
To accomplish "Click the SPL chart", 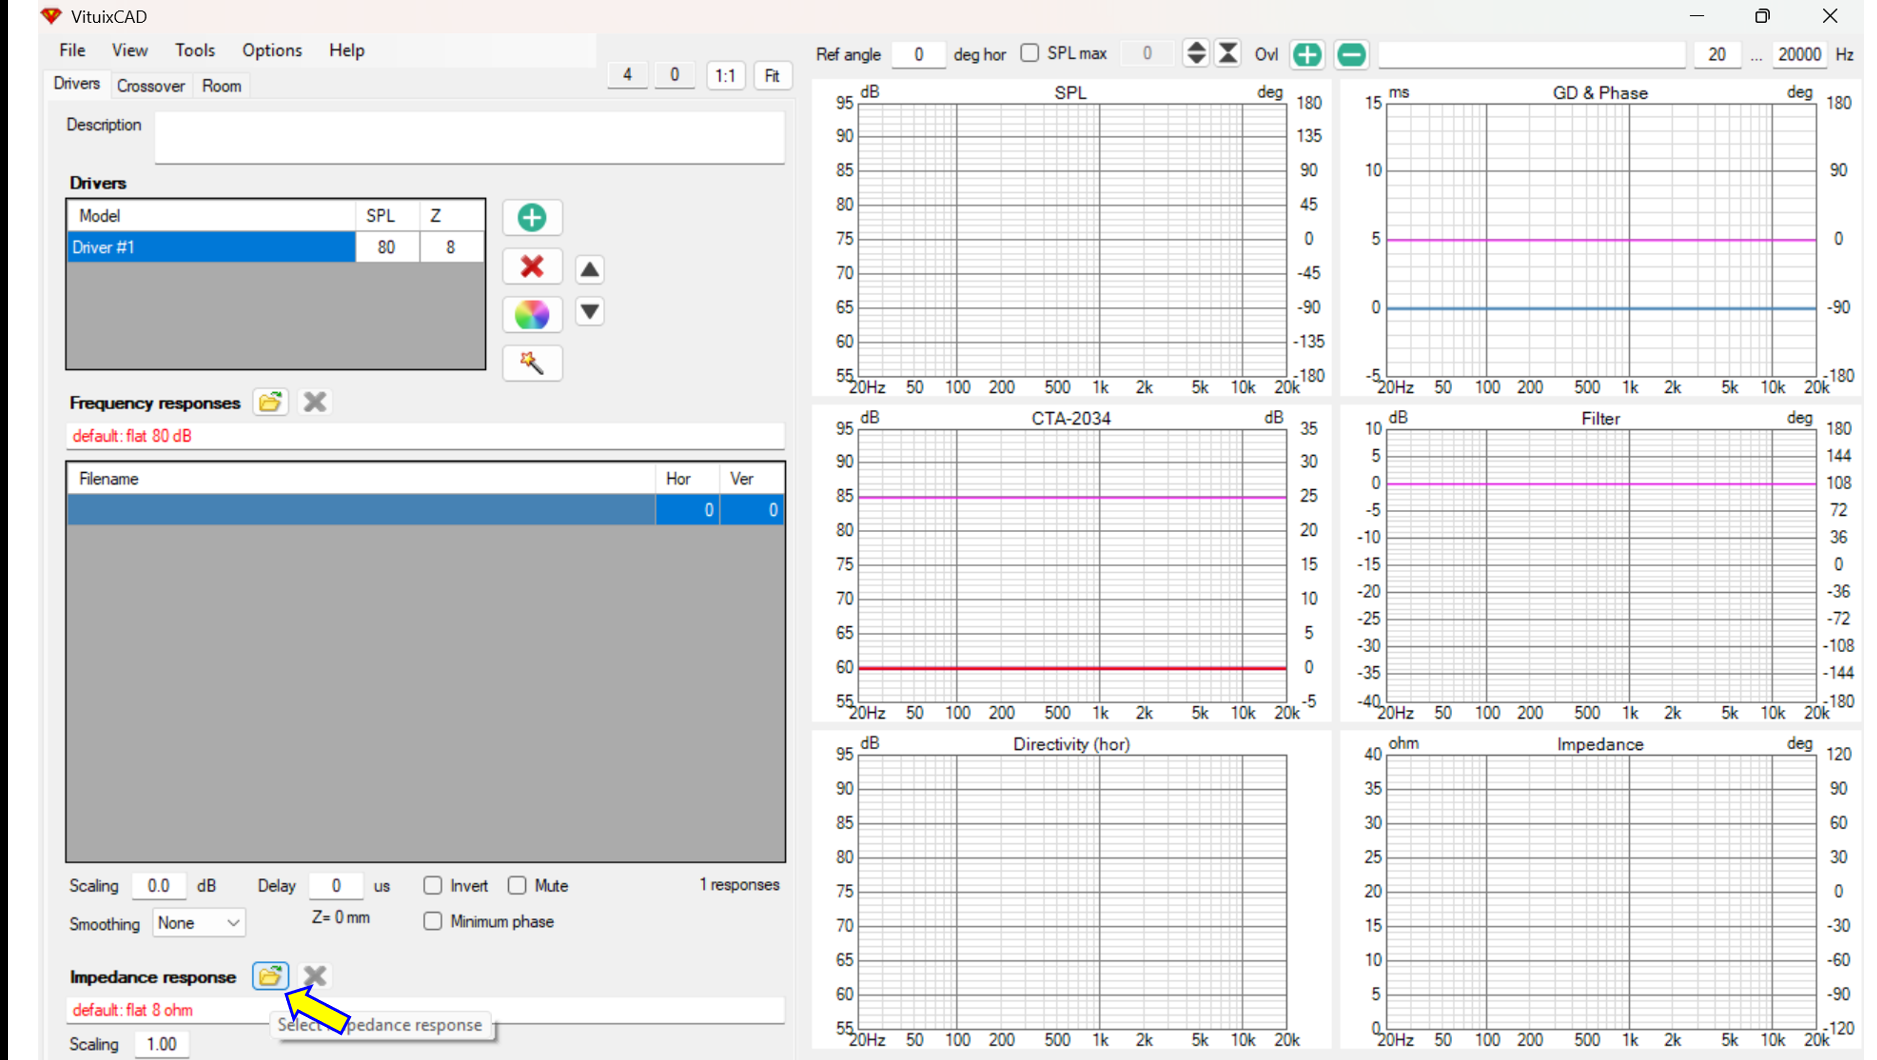I will [1072, 240].
